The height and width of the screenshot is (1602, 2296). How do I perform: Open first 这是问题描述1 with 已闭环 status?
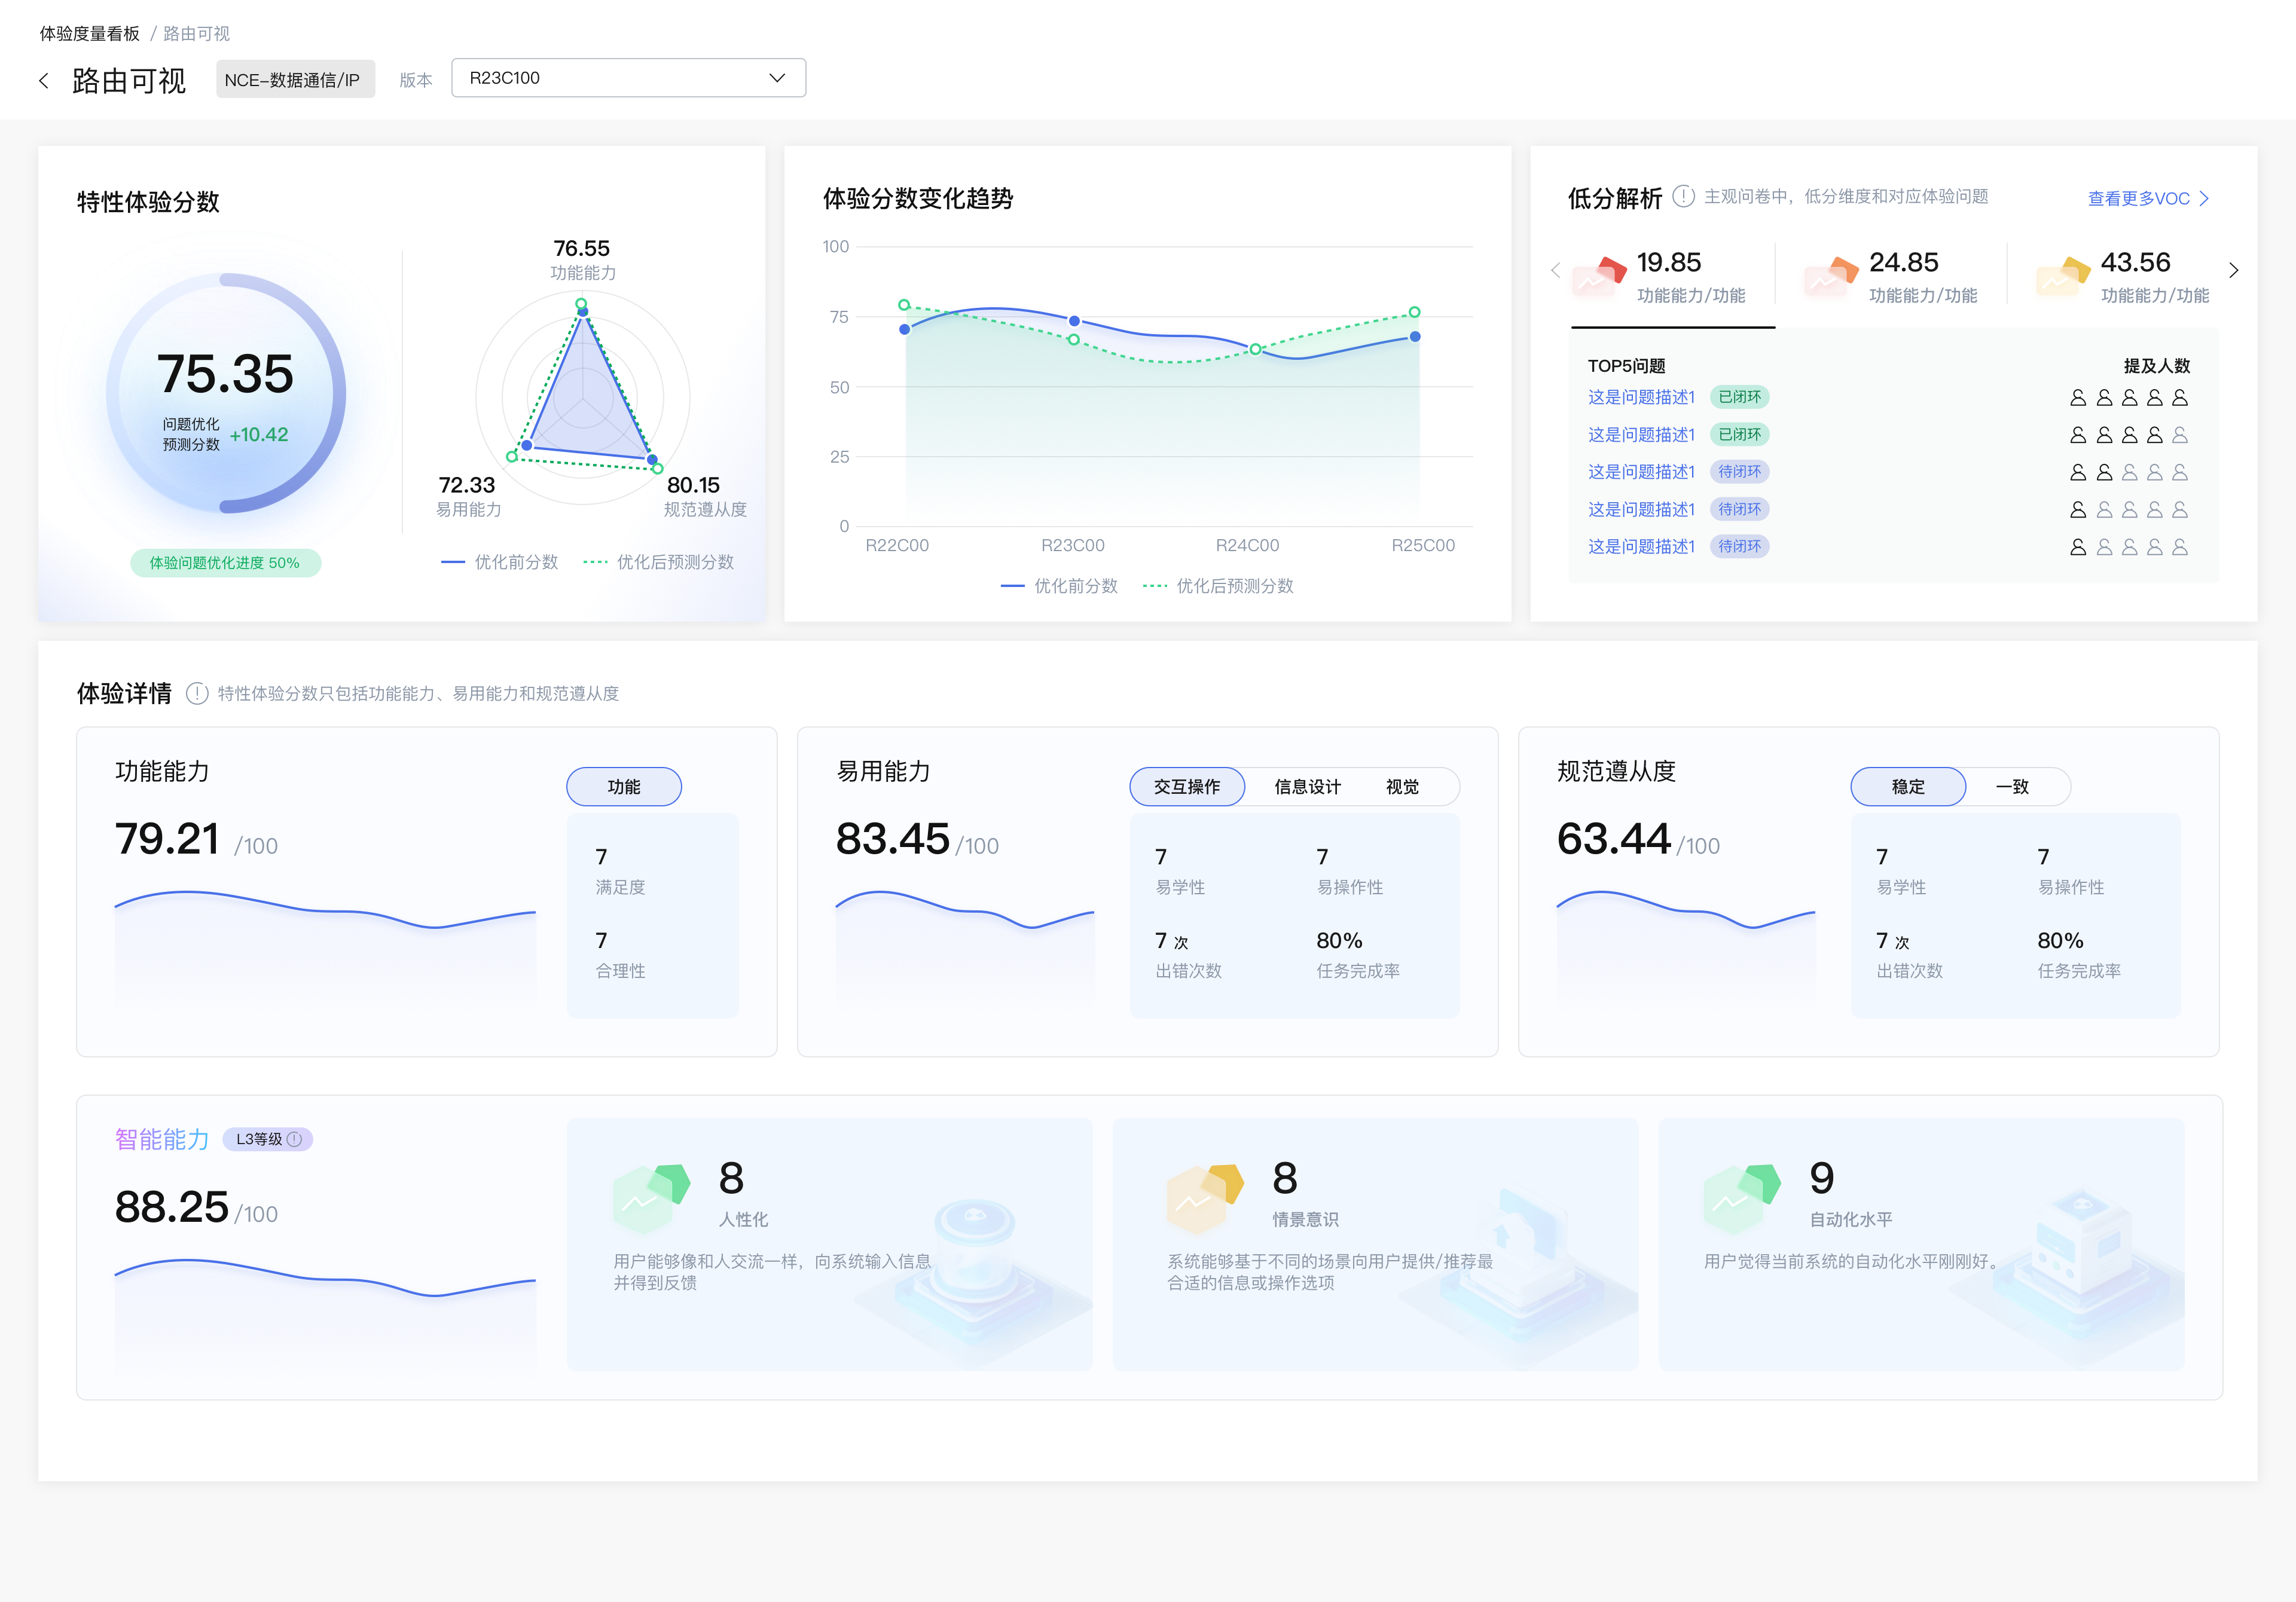click(x=1641, y=397)
